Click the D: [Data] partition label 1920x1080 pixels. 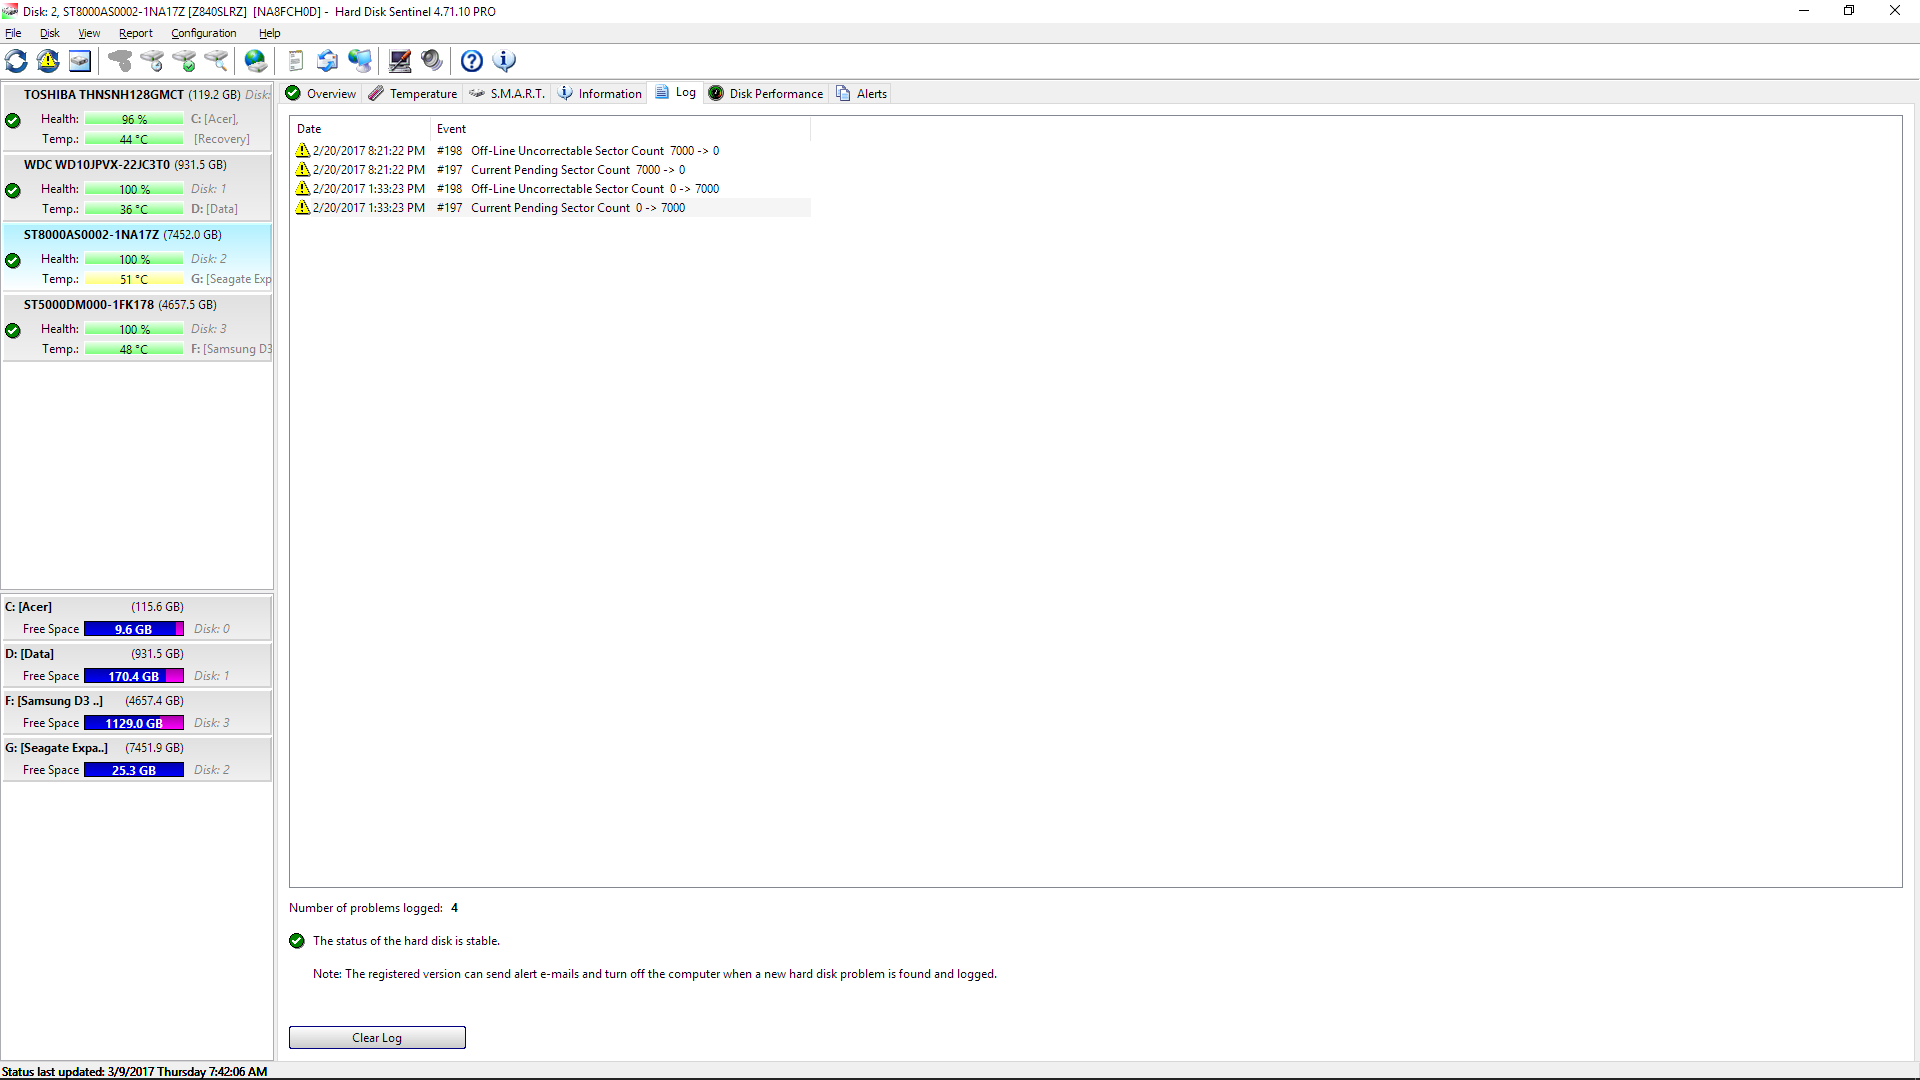30,654
